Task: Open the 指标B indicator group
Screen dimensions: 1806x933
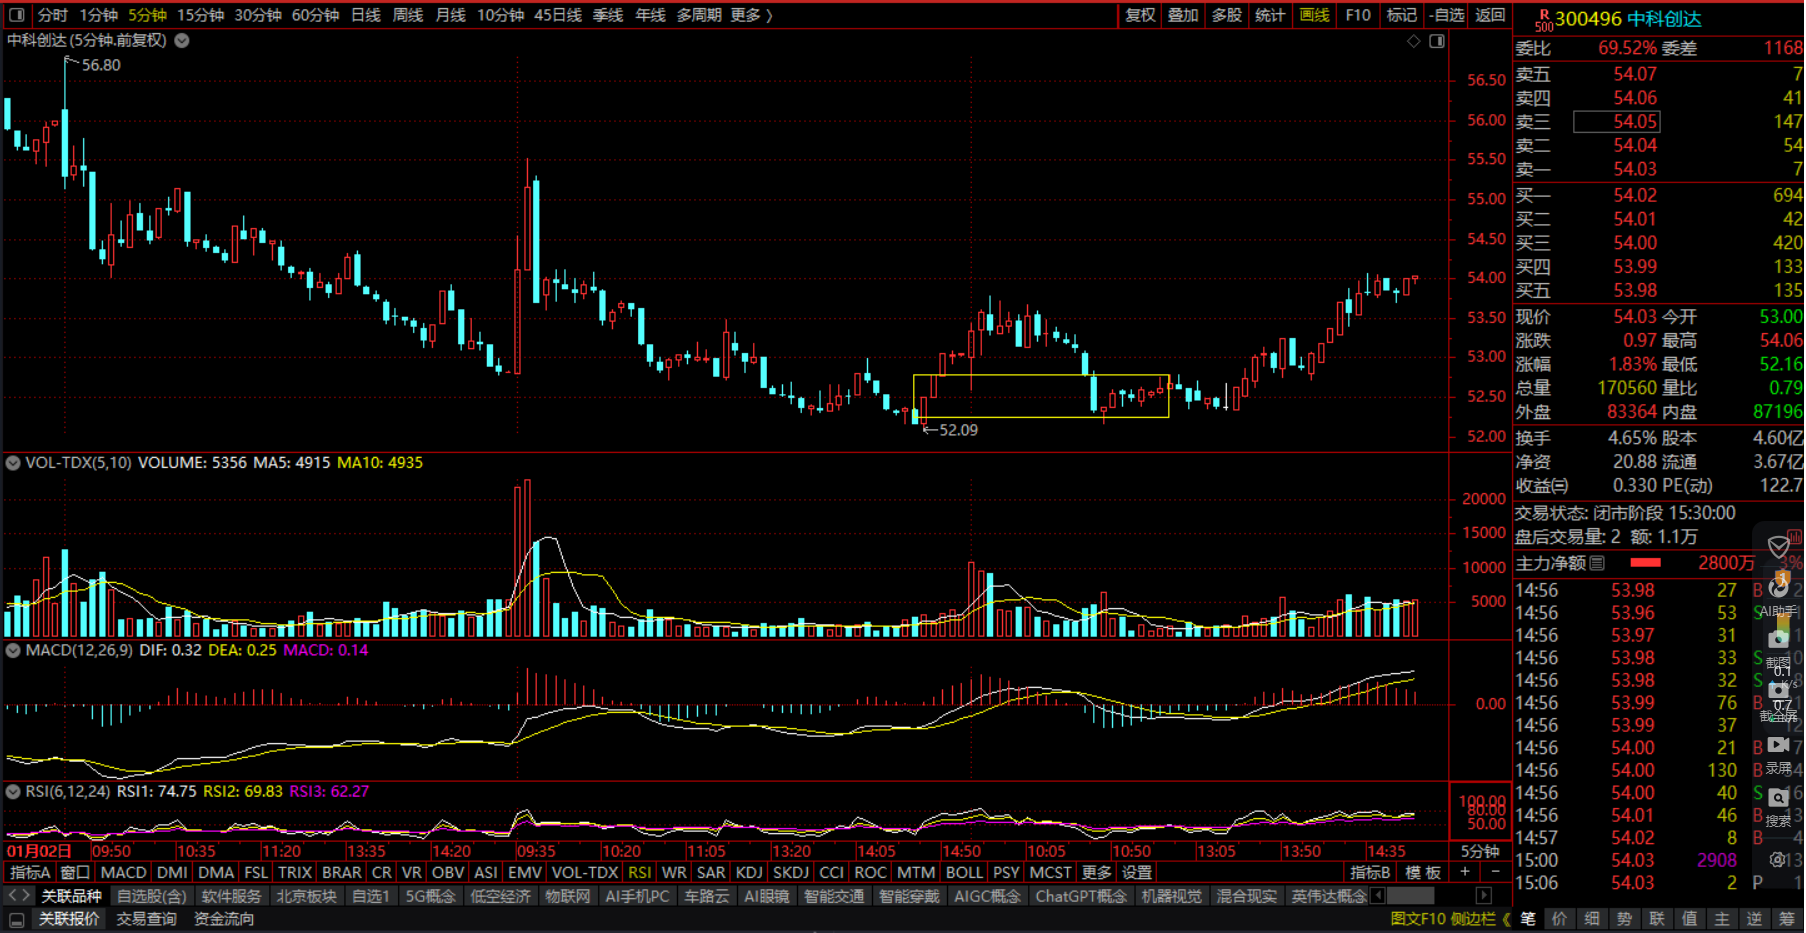Action: 1370,872
